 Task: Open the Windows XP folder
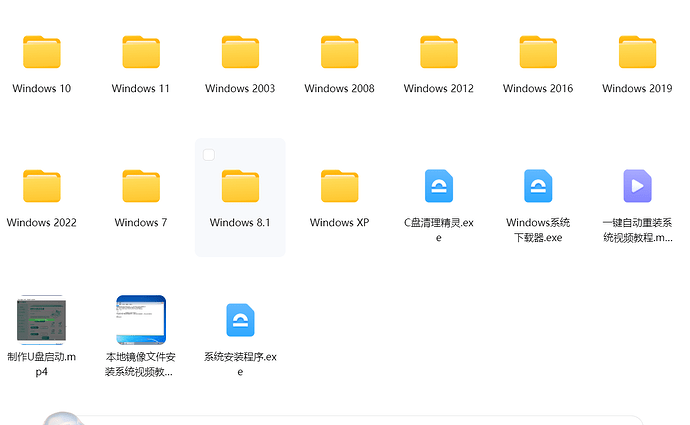pyautogui.click(x=339, y=187)
